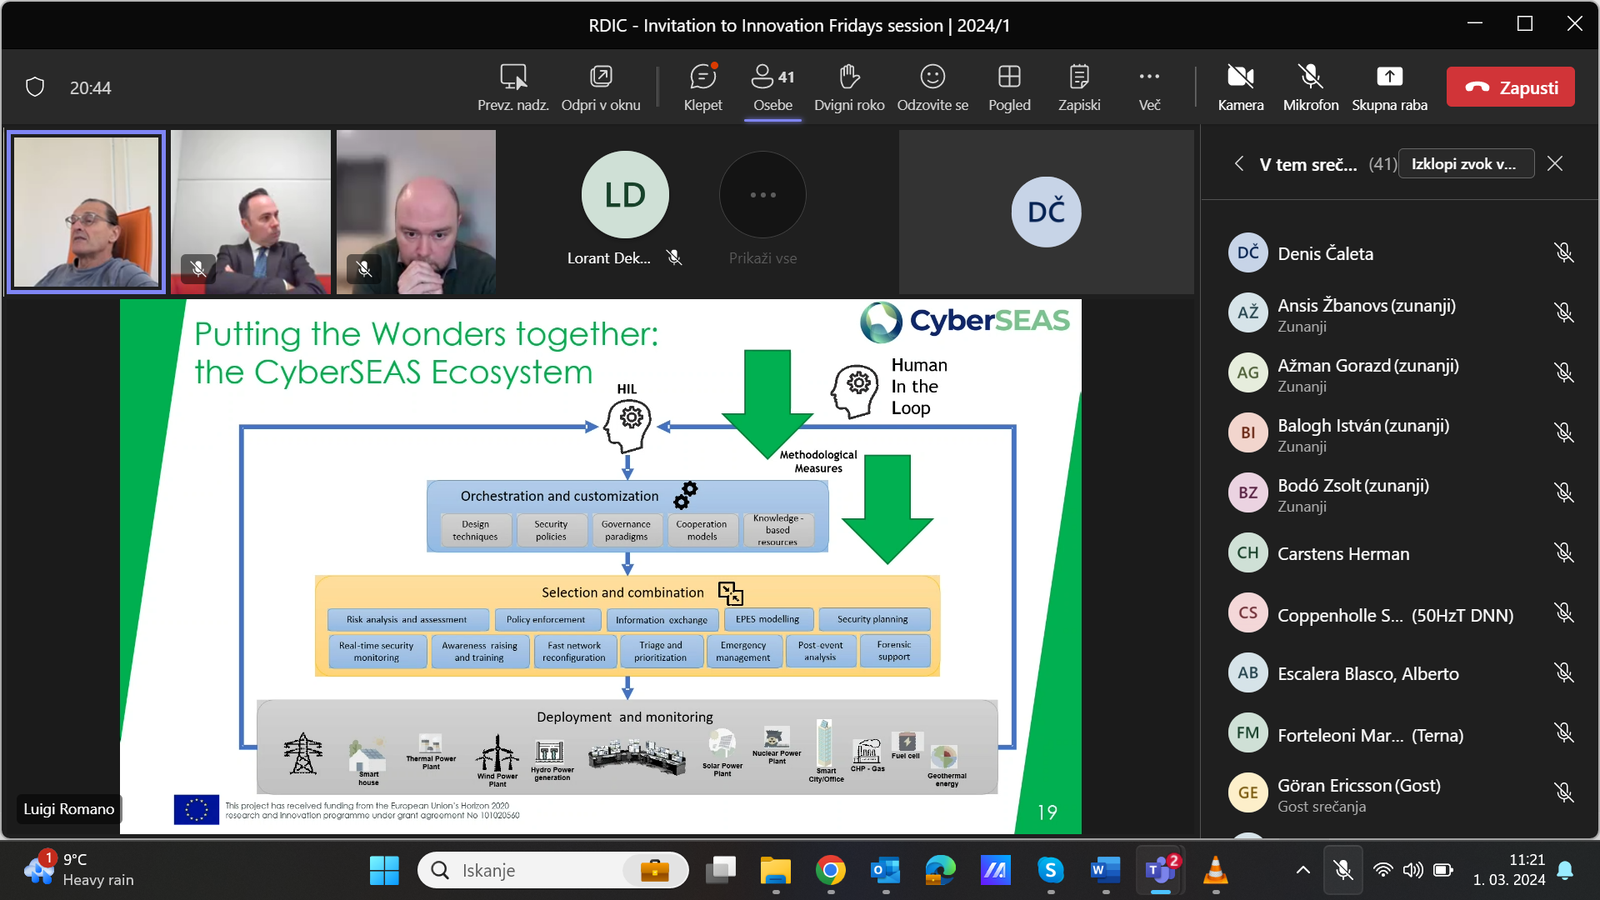Select the Osebe participants tab

[x=773, y=87]
